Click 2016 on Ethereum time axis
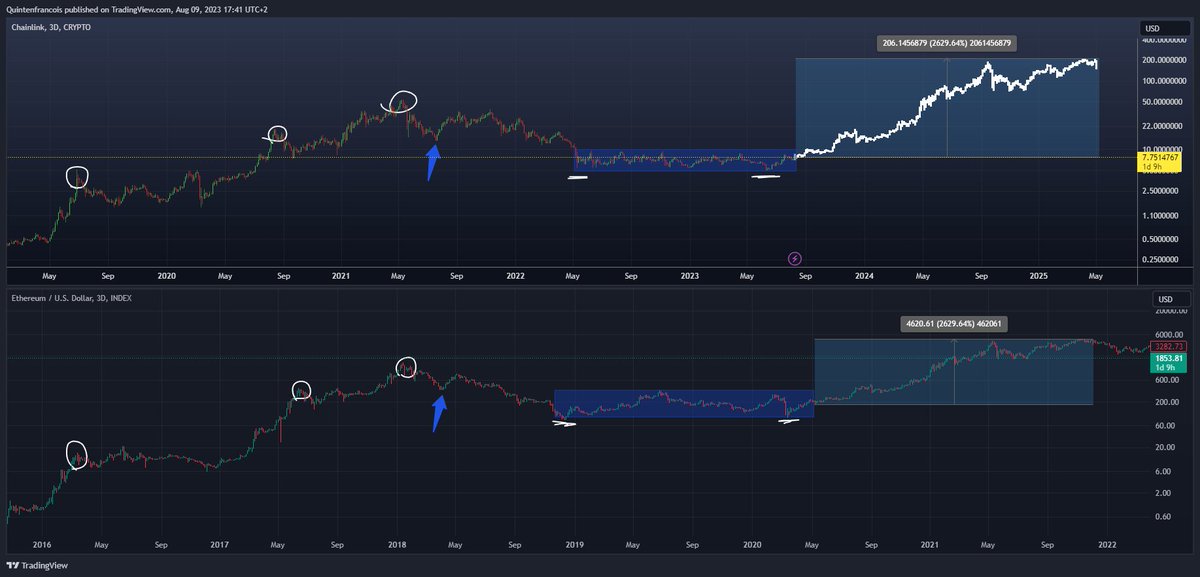1200x577 pixels. pos(42,546)
